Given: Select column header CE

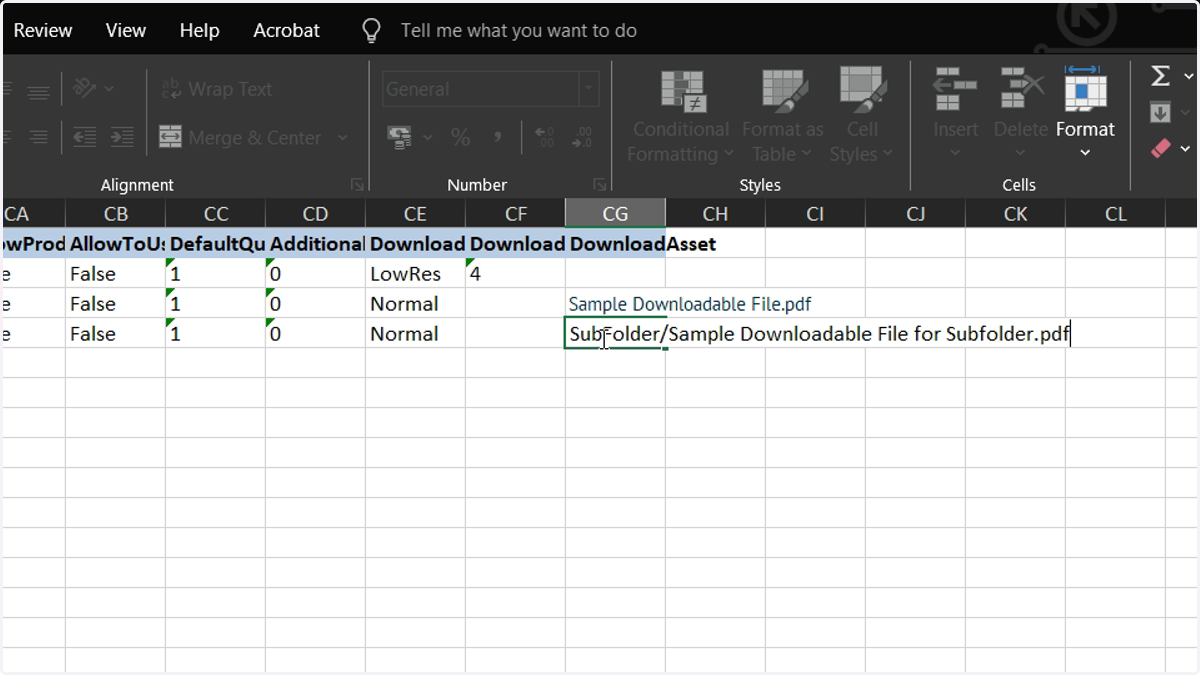Looking at the screenshot, I should coord(416,214).
